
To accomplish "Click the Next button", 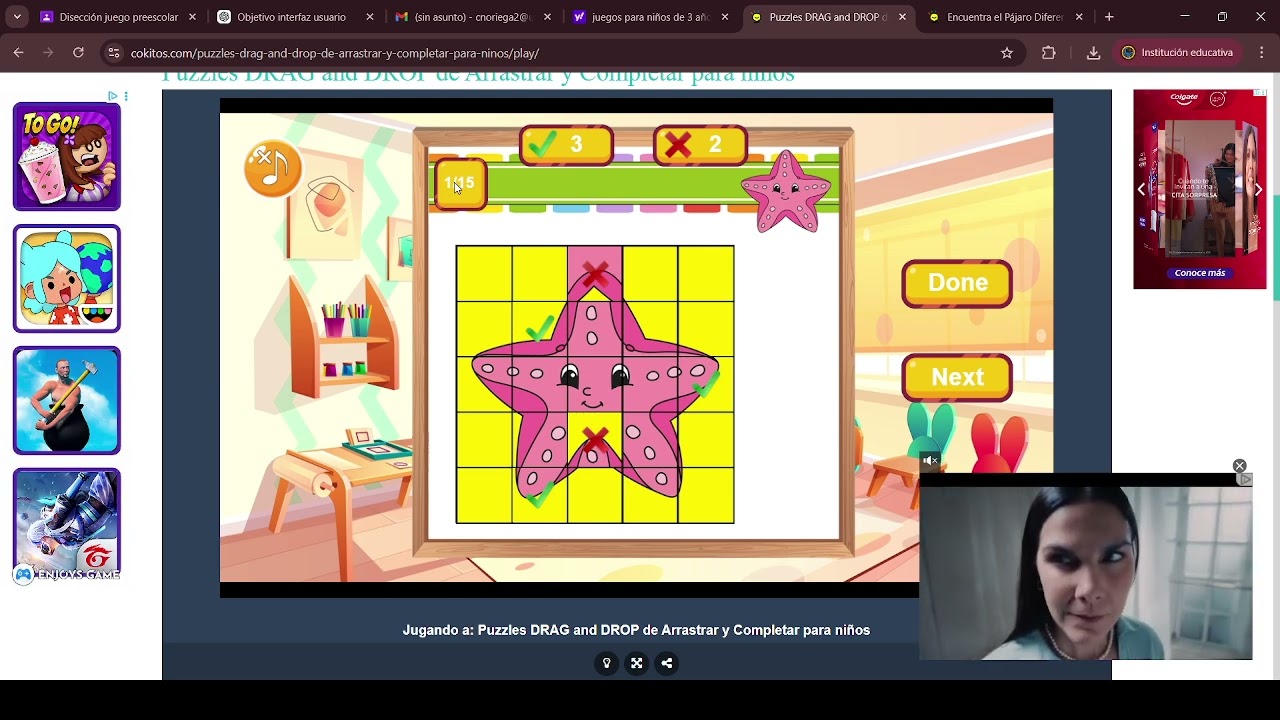I will click(x=957, y=377).
